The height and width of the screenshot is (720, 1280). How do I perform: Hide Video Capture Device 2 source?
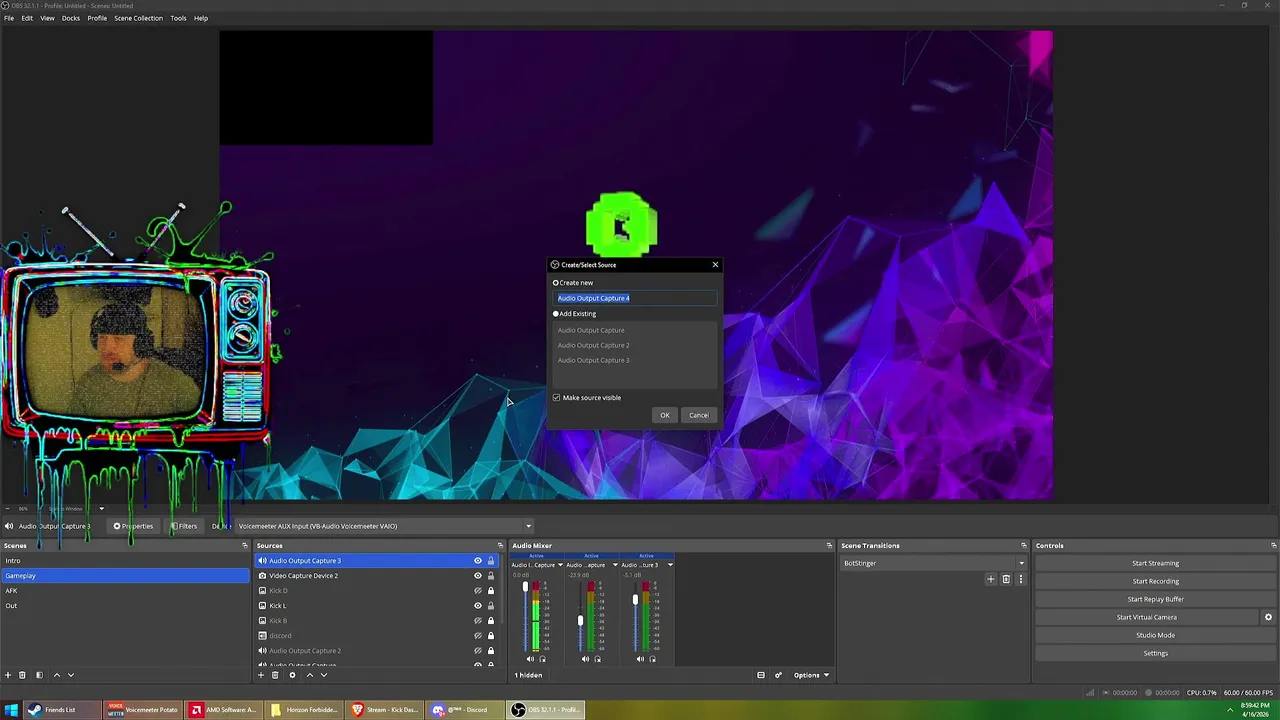(x=477, y=576)
